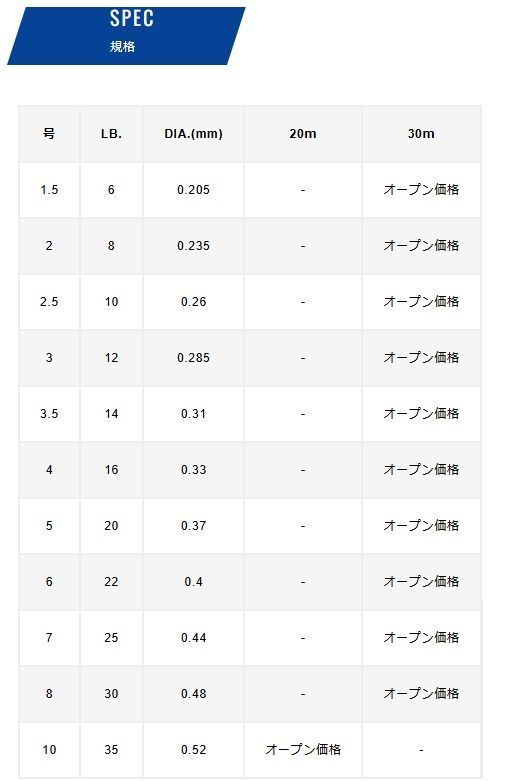Select the 3.5 号 cell
Viewport: 508px width, 781px height.
(x=49, y=413)
